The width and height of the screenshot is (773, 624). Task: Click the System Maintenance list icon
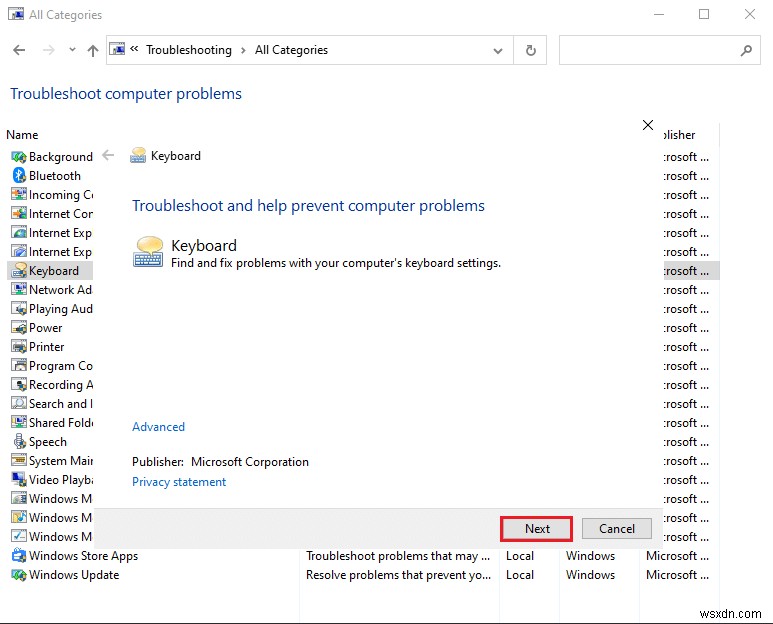coord(19,460)
